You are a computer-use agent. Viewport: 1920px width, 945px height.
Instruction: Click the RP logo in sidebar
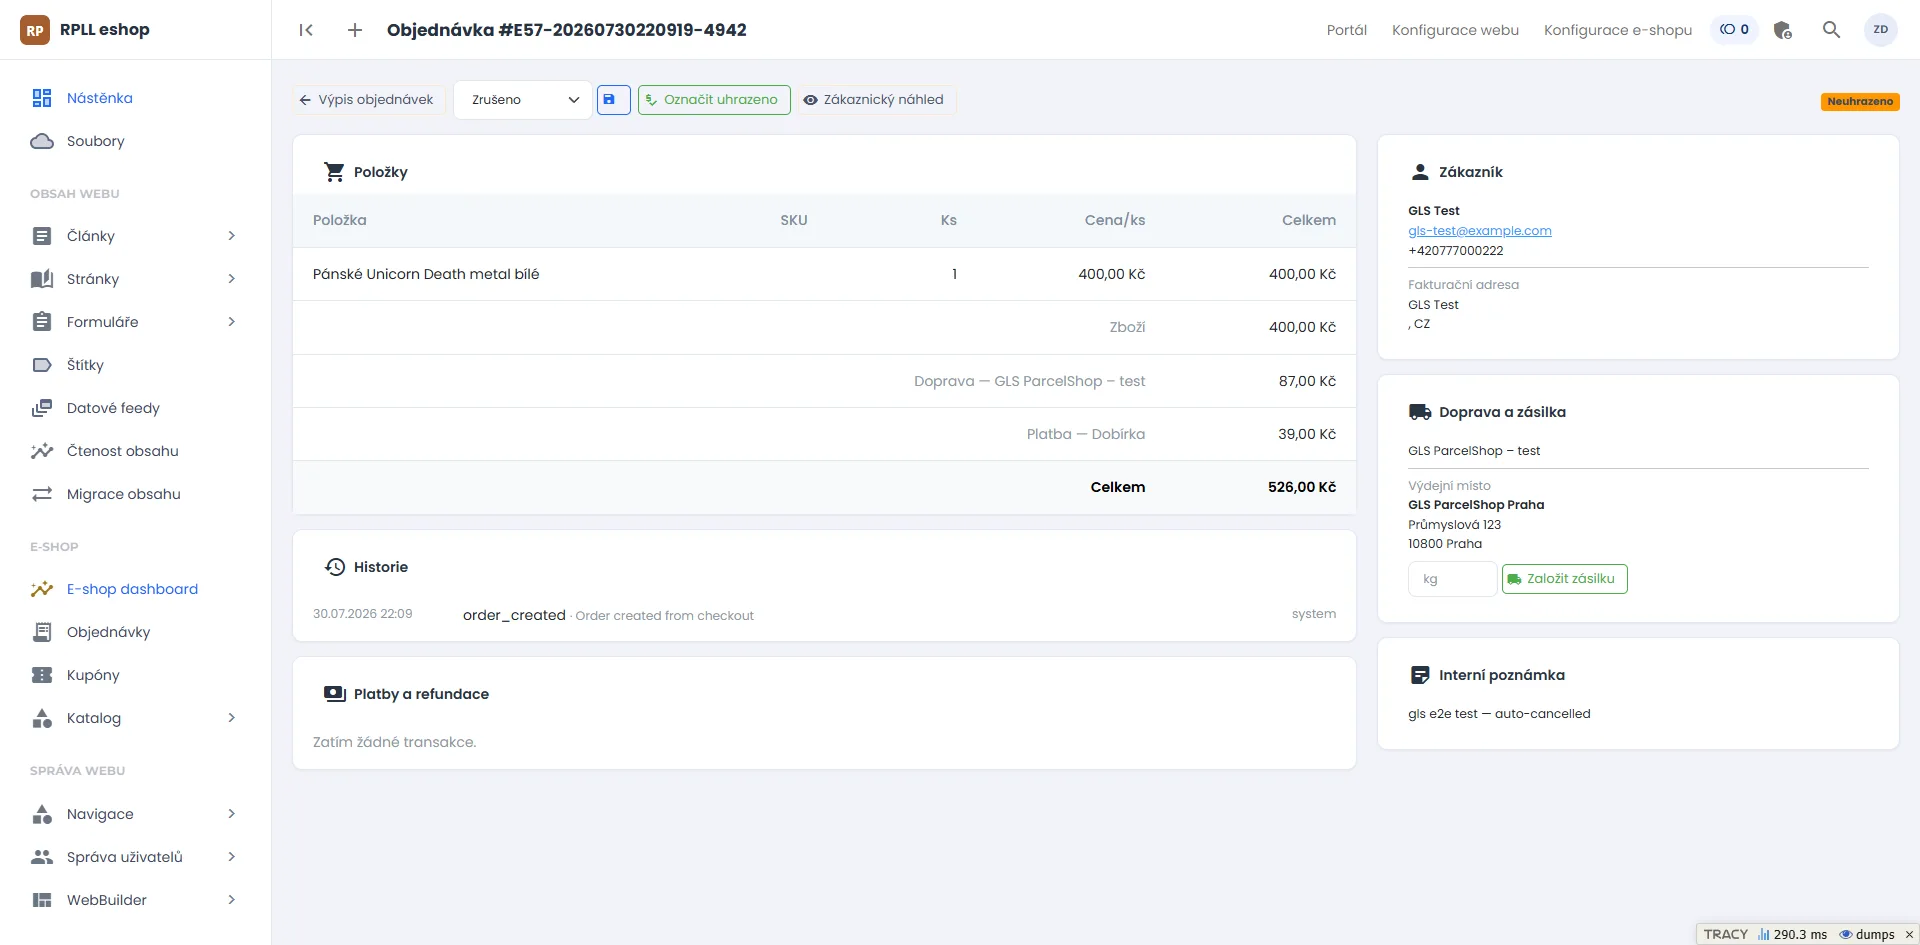(x=35, y=30)
